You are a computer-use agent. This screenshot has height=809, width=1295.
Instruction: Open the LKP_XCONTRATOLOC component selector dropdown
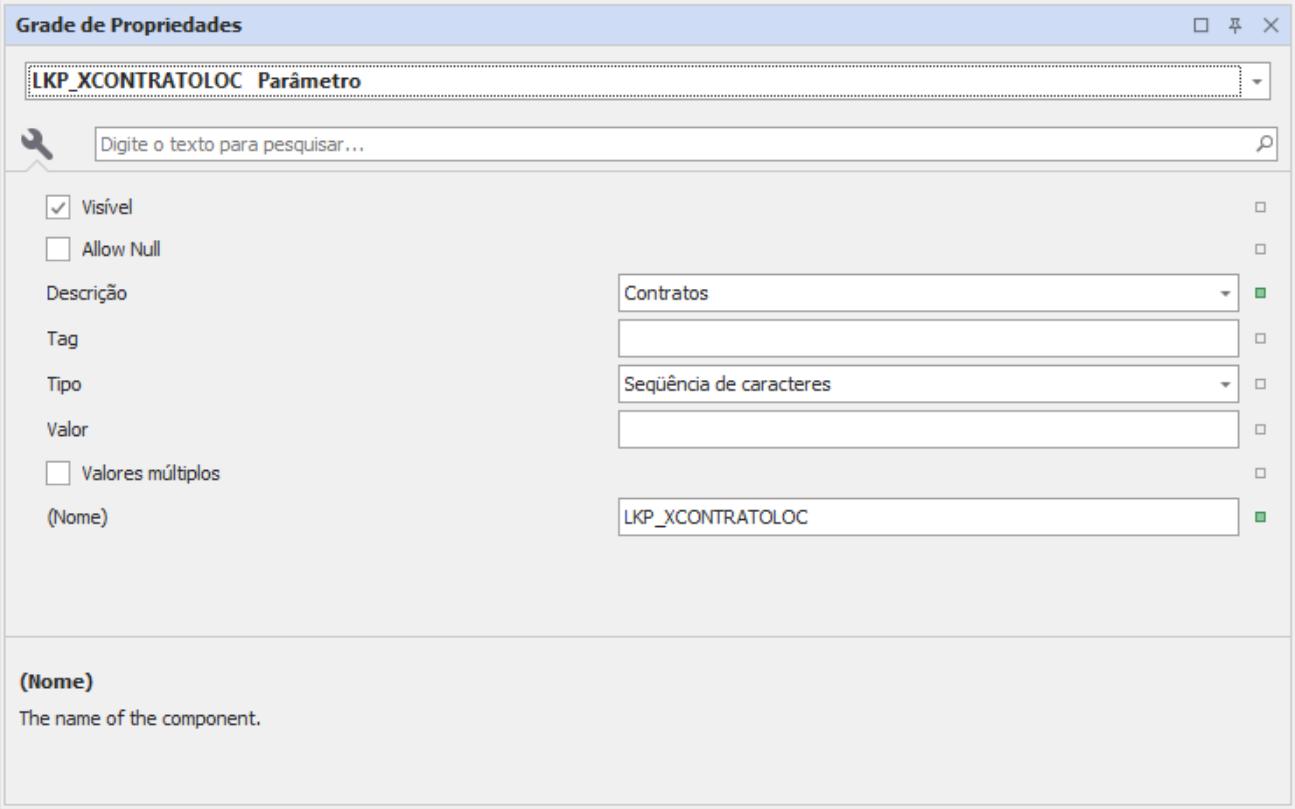click(1257, 82)
